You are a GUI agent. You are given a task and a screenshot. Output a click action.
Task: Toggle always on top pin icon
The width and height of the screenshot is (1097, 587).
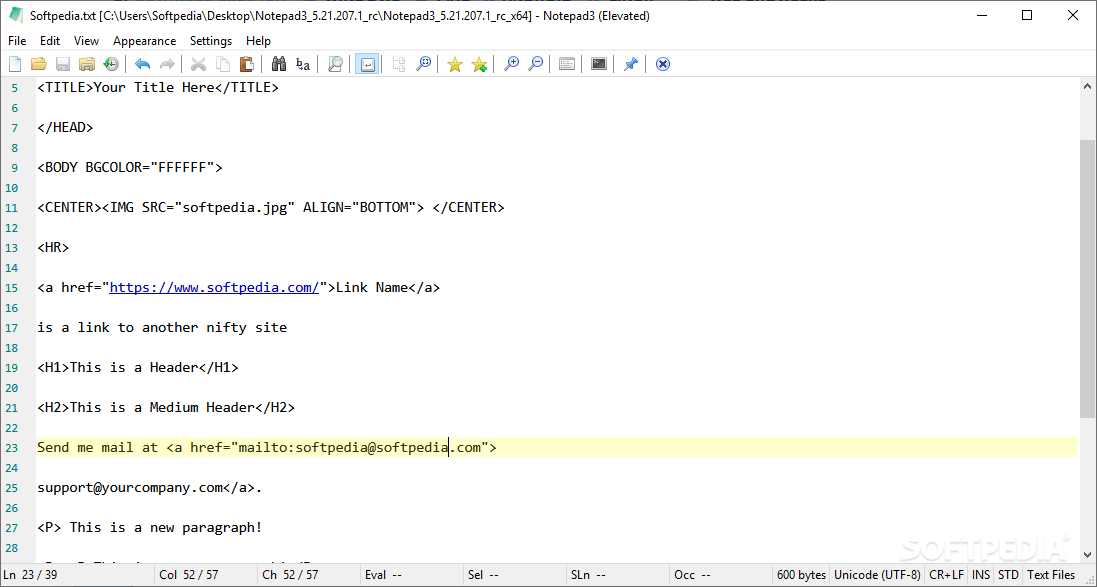pos(631,64)
